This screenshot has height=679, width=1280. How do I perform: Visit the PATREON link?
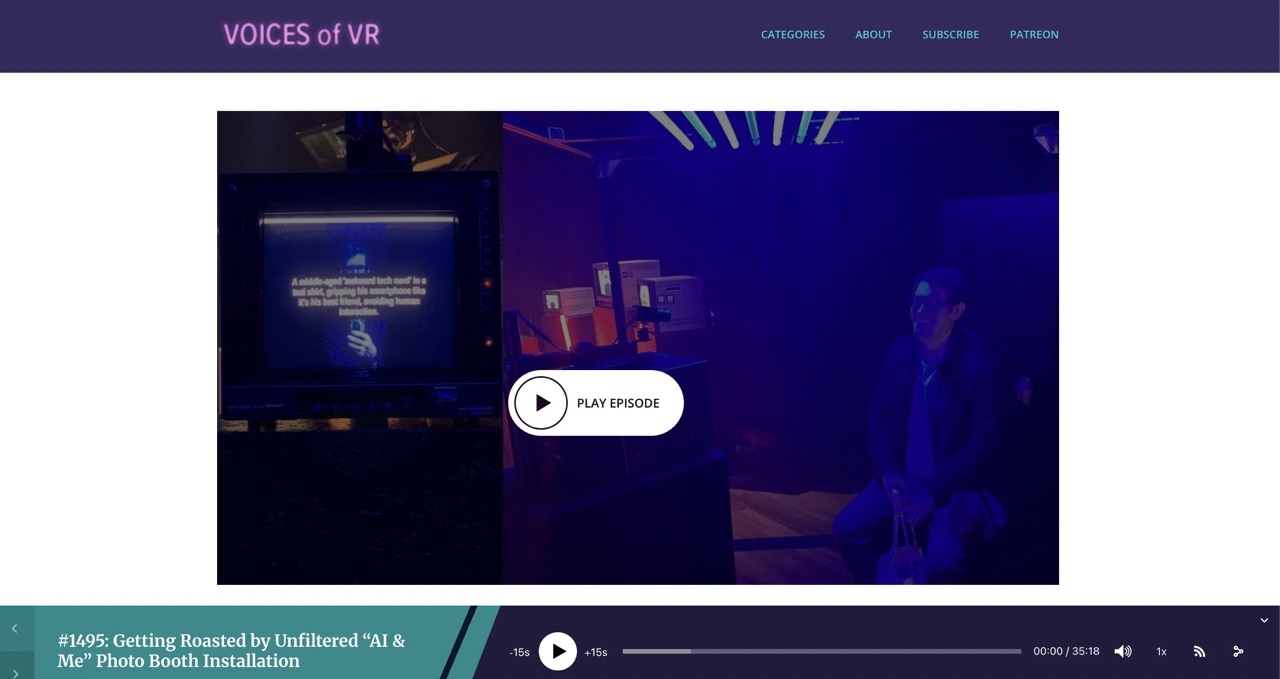1033,34
